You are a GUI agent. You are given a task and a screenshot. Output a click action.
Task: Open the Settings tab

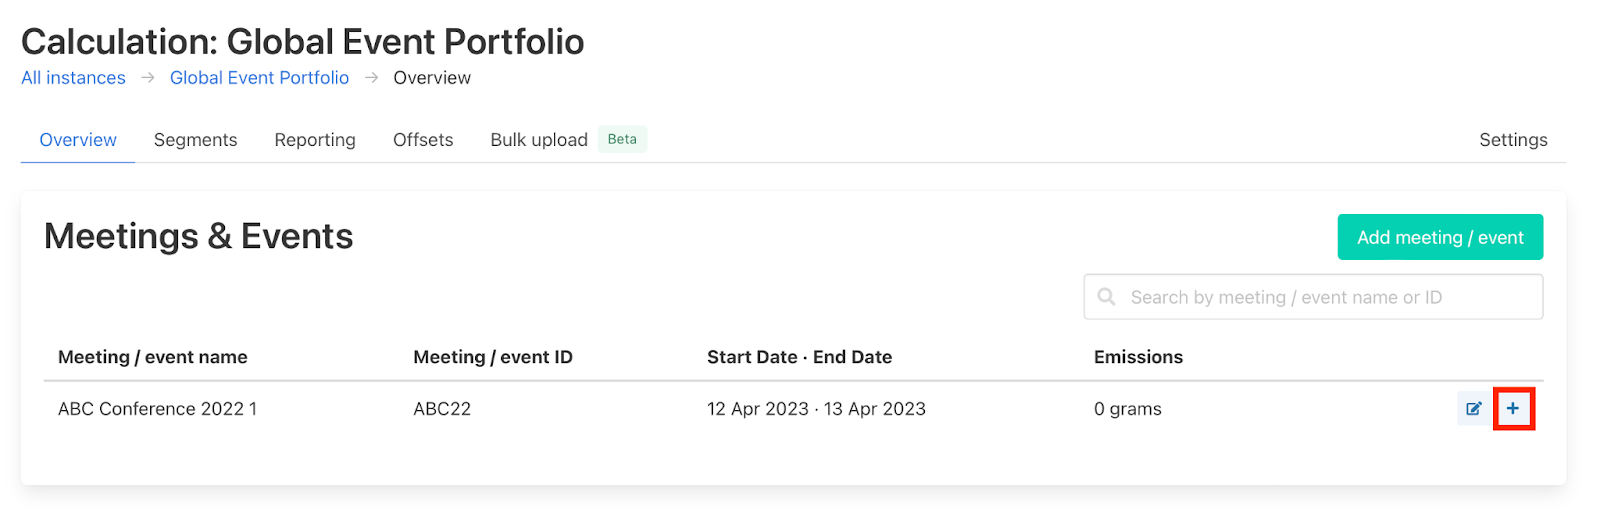coord(1513,140)
